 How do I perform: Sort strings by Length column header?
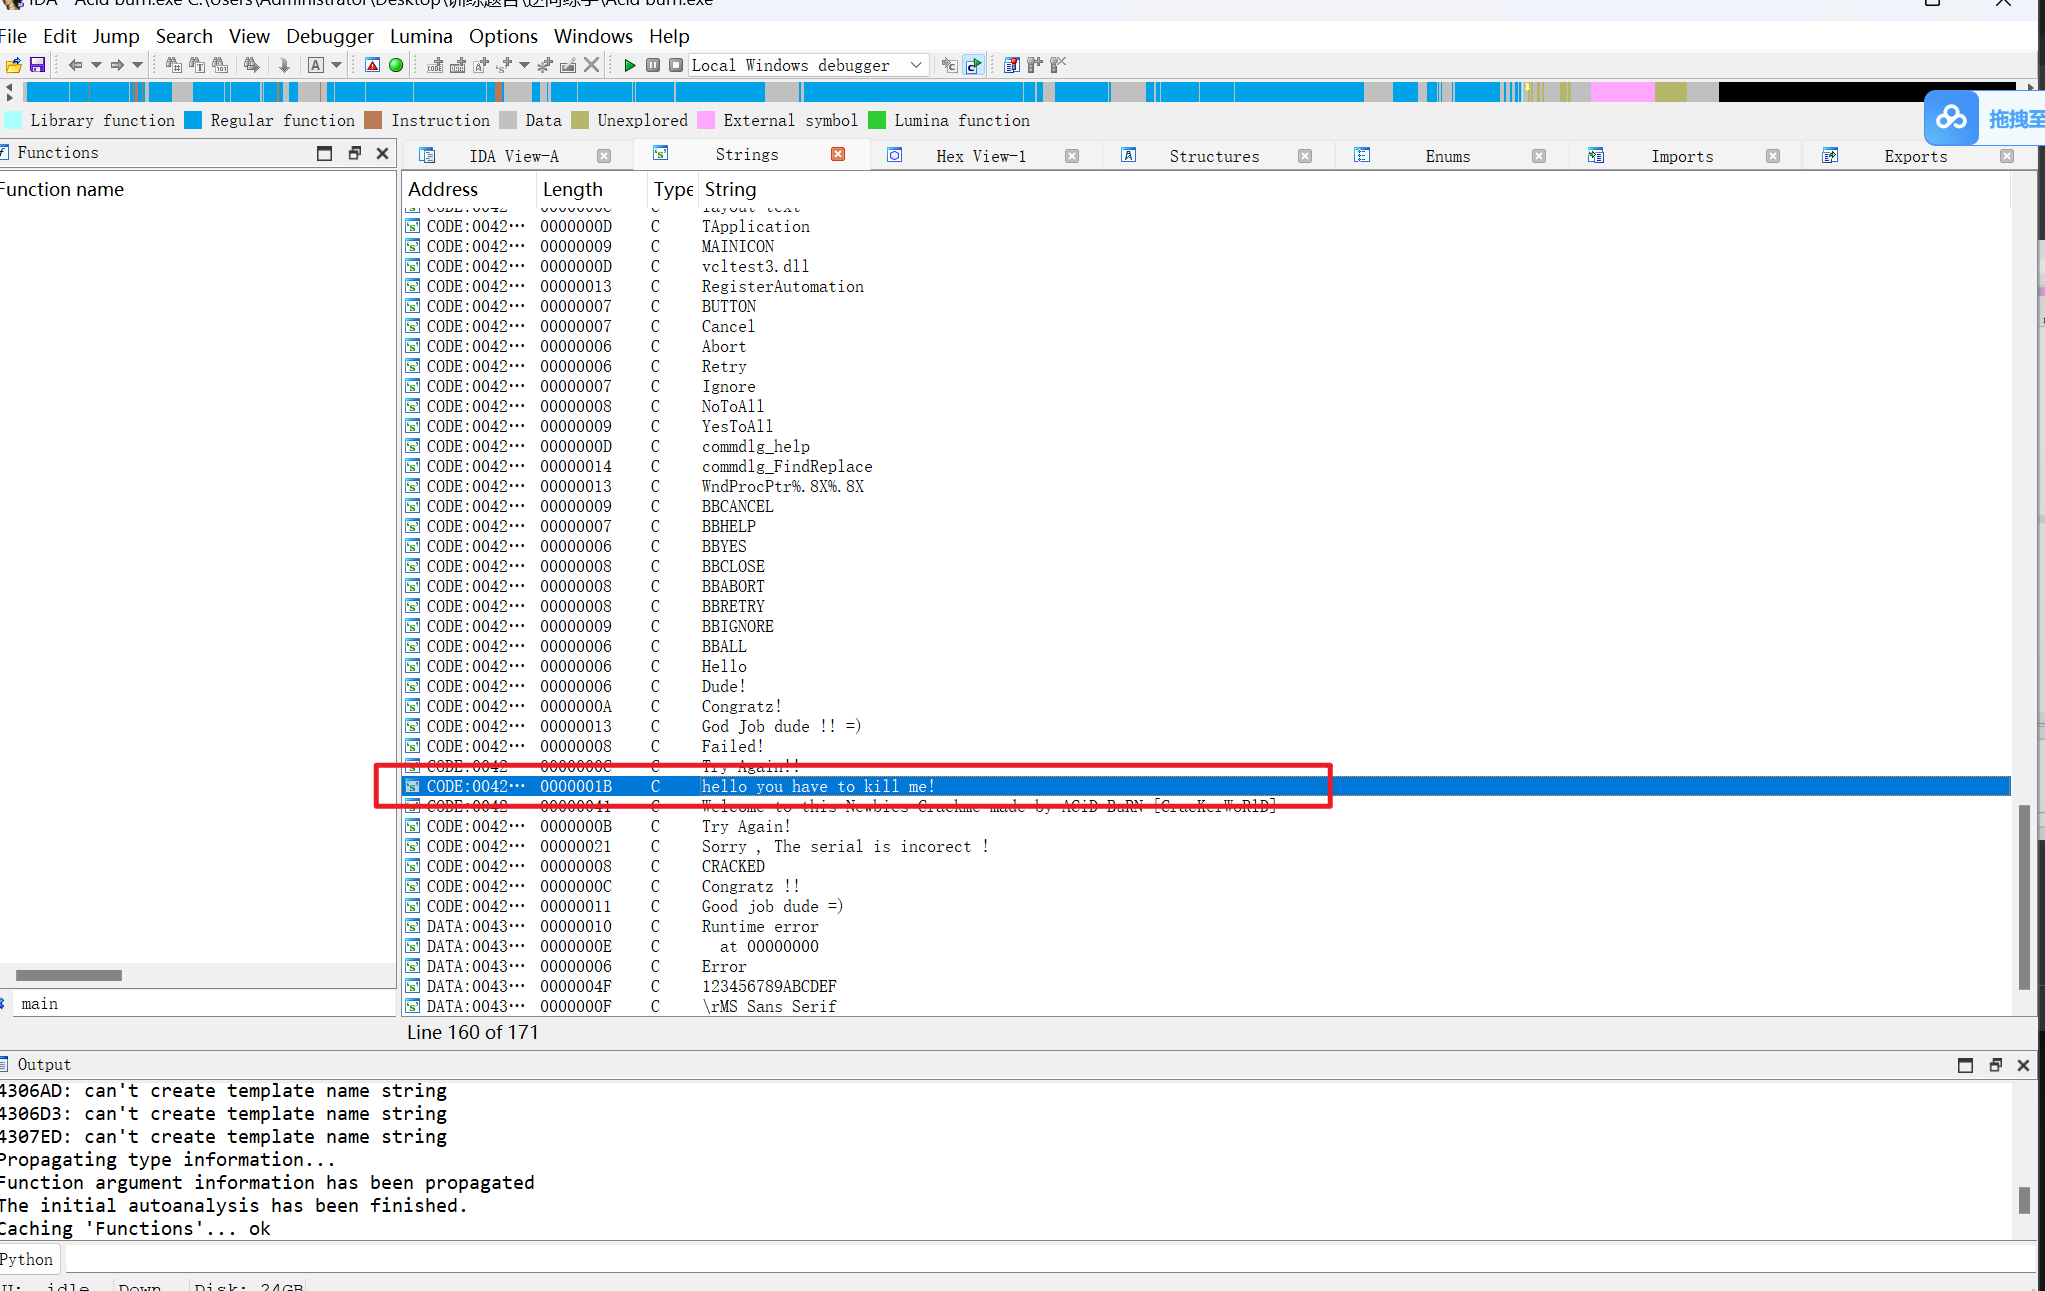click(x=572, y=189)
